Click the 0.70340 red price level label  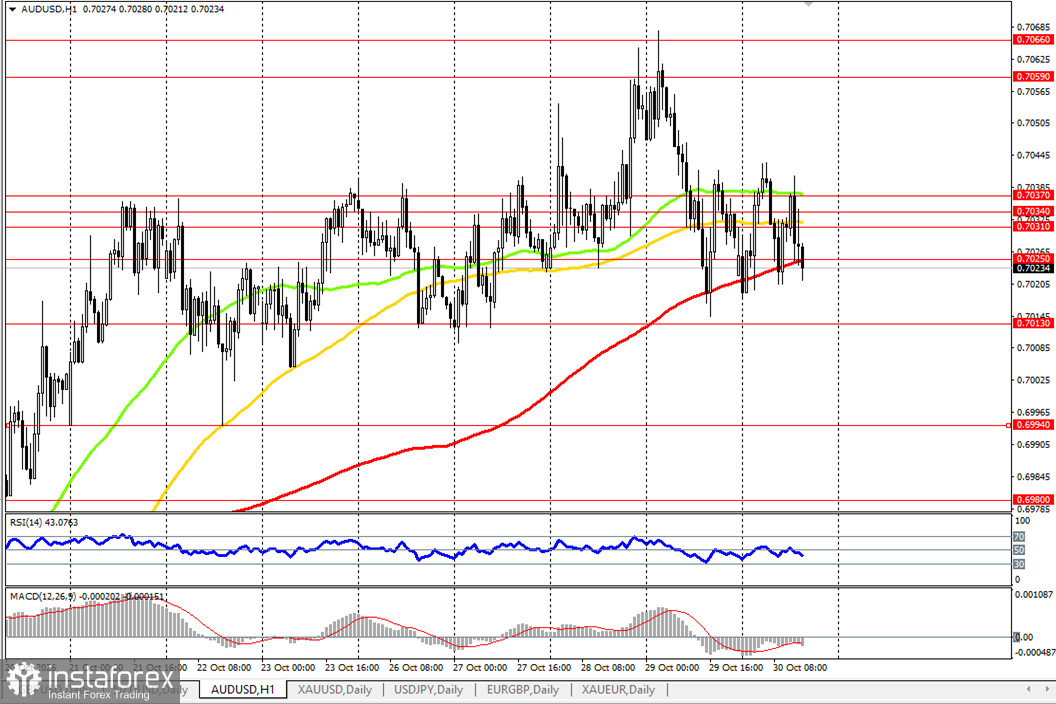coord(1032,211)
